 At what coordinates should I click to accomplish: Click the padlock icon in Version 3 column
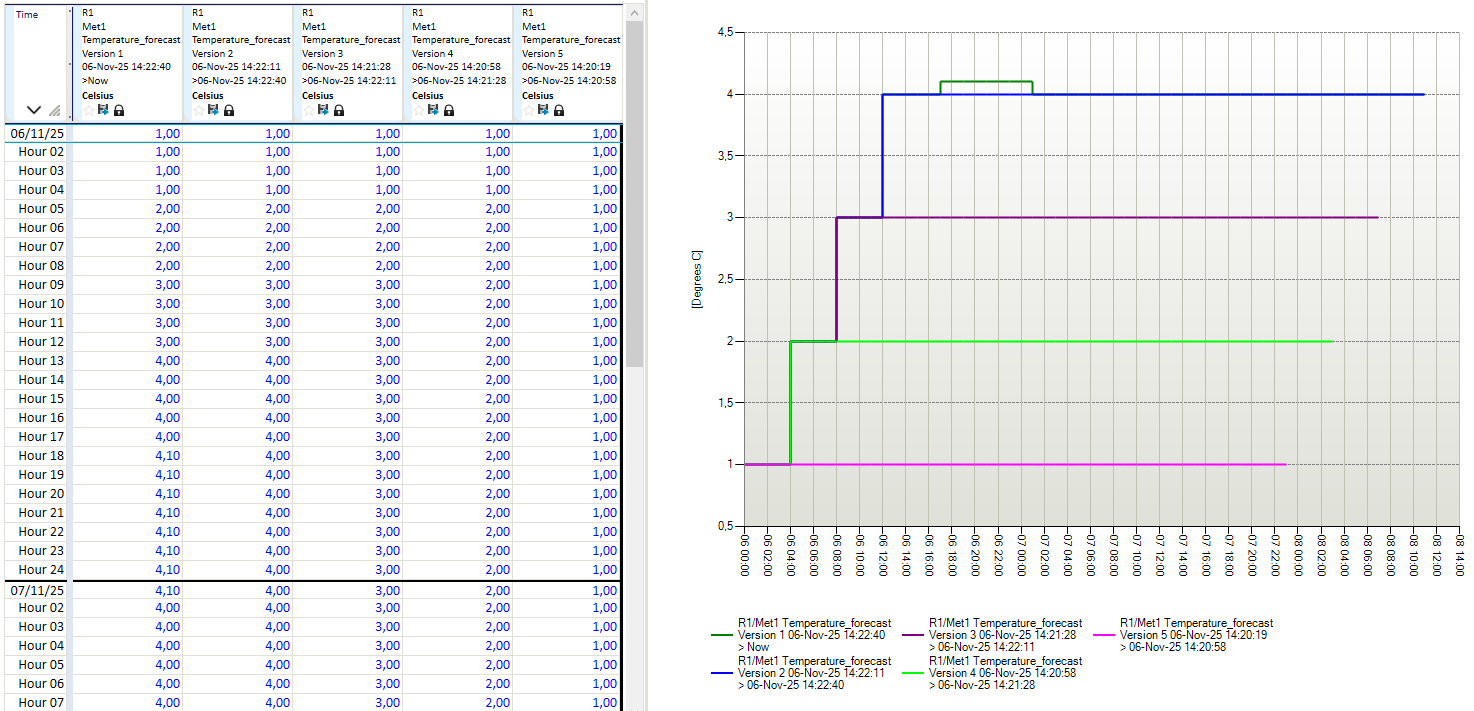pyautogui.click(x=339, y=110)
